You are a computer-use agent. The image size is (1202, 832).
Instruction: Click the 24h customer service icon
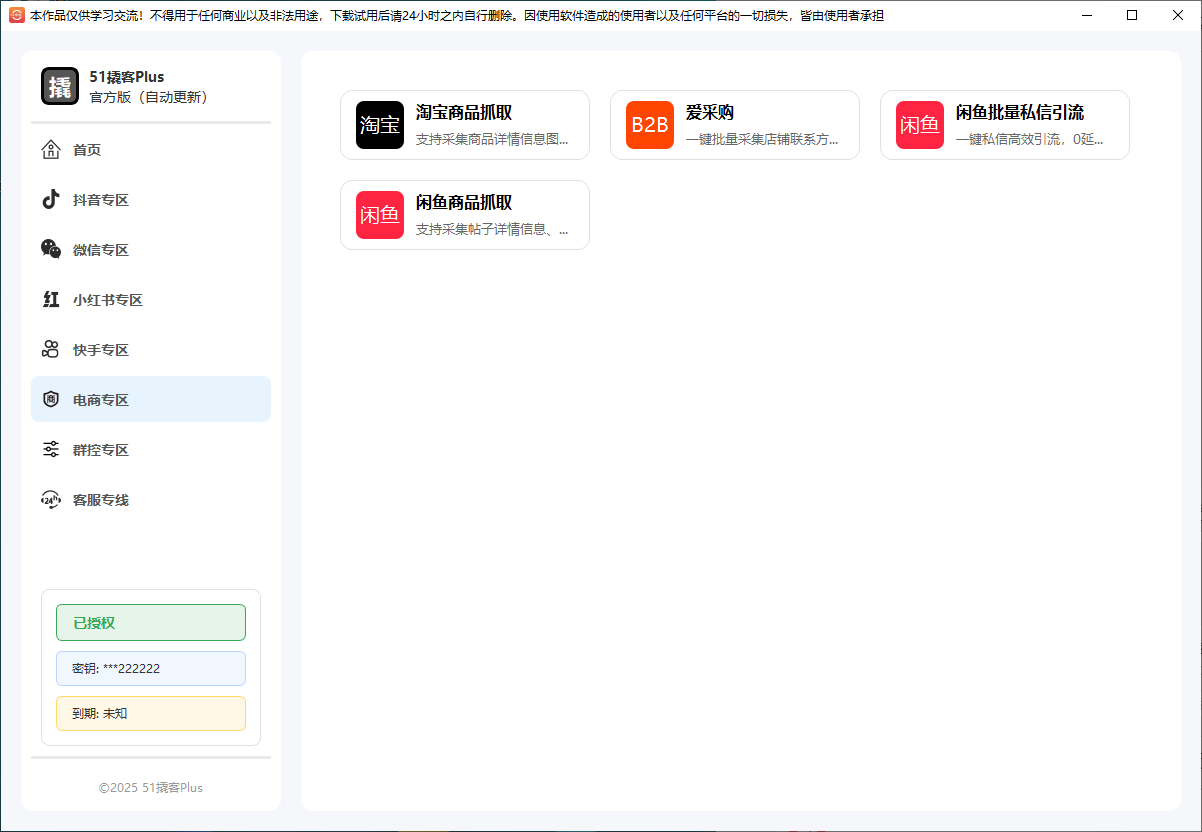51,500
